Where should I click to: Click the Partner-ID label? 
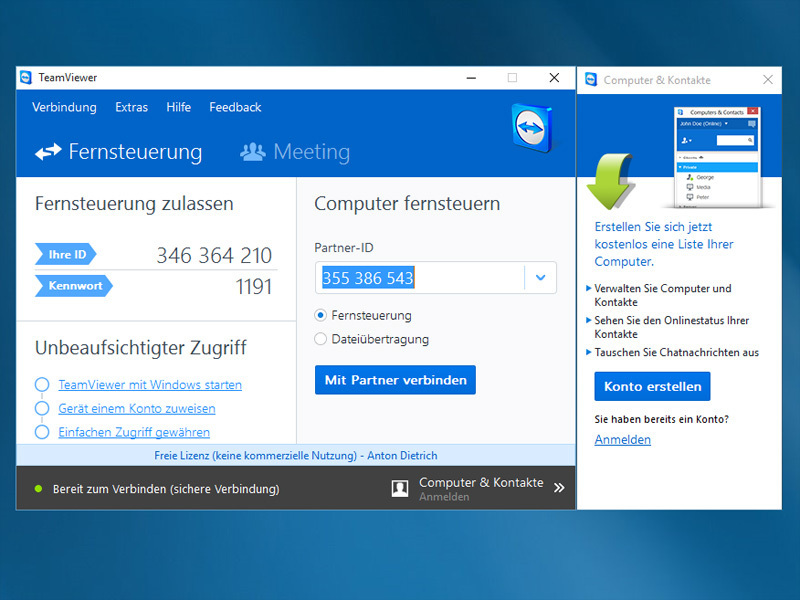pos(344,247)
